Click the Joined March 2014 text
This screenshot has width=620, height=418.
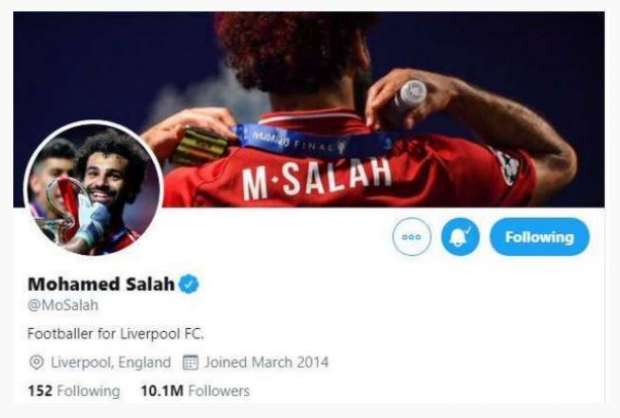[x=266, y=362]
